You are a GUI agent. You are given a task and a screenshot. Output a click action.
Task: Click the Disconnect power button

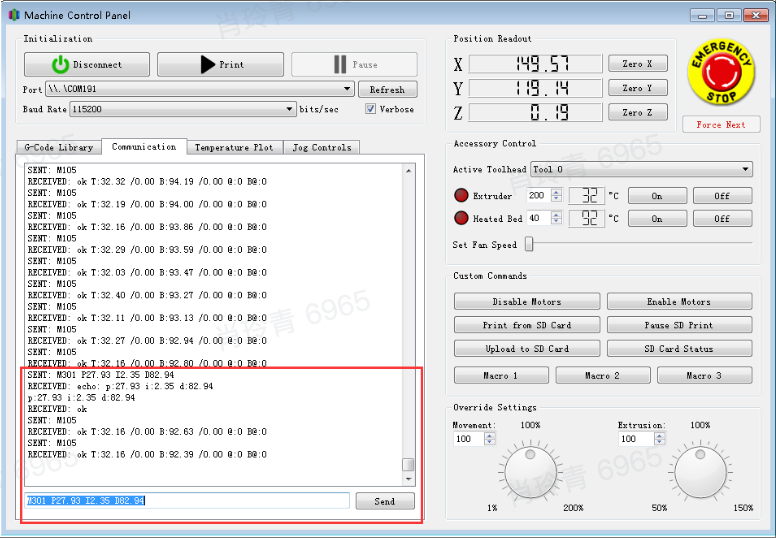pos(87,65)
